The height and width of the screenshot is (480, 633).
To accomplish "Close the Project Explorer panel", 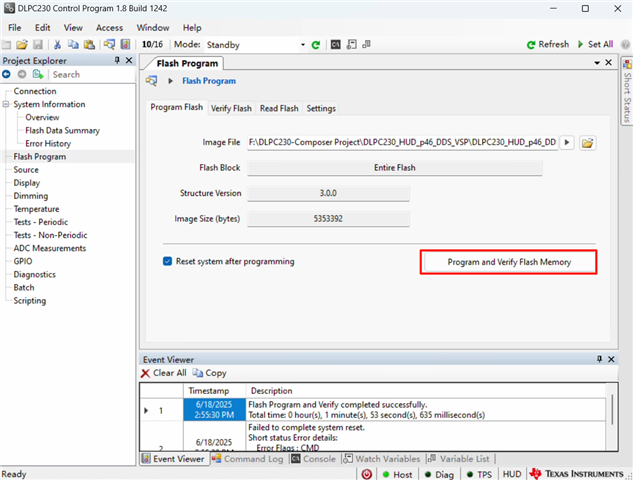I will click(129, 60).
